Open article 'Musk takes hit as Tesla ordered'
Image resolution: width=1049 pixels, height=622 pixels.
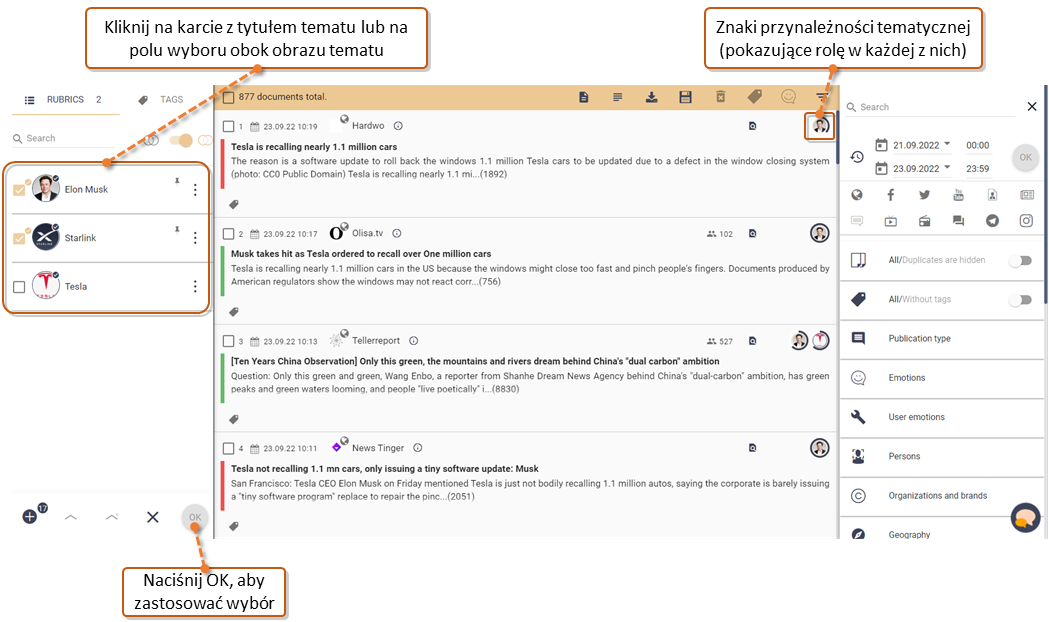(361, 254)
